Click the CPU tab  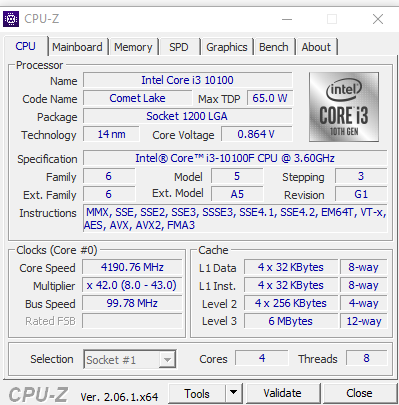pyautogui.click(x=25, y=46)
